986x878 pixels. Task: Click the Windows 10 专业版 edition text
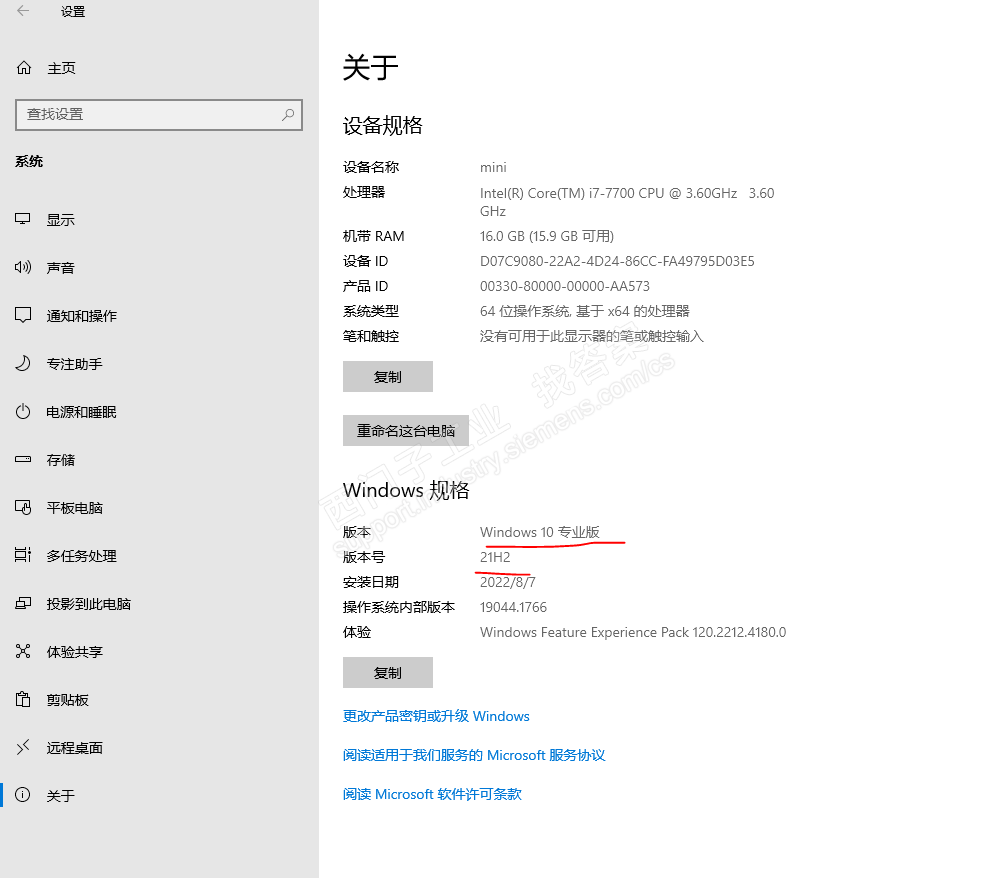540,532
